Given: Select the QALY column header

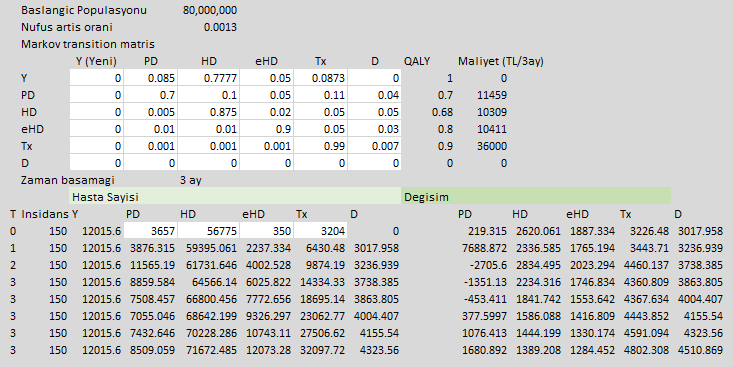Looking at the screenshot, I should tap(417, 61).
